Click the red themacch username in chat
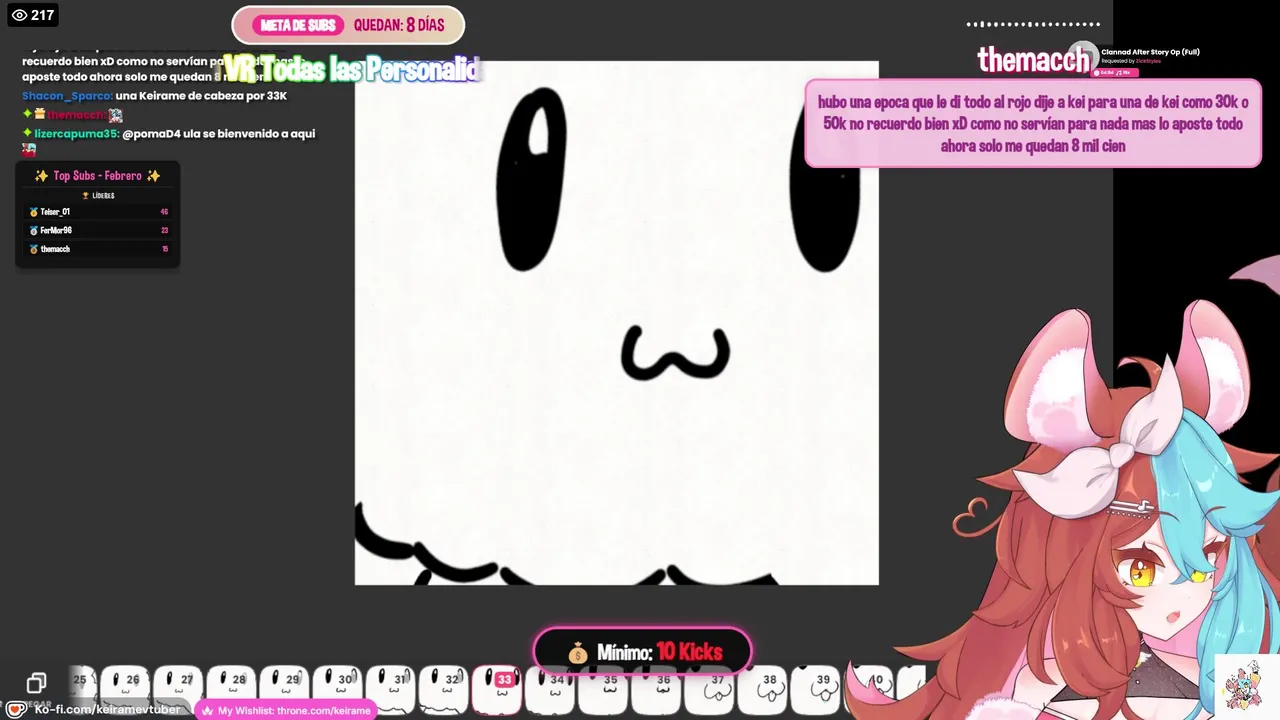 point(77,115)
